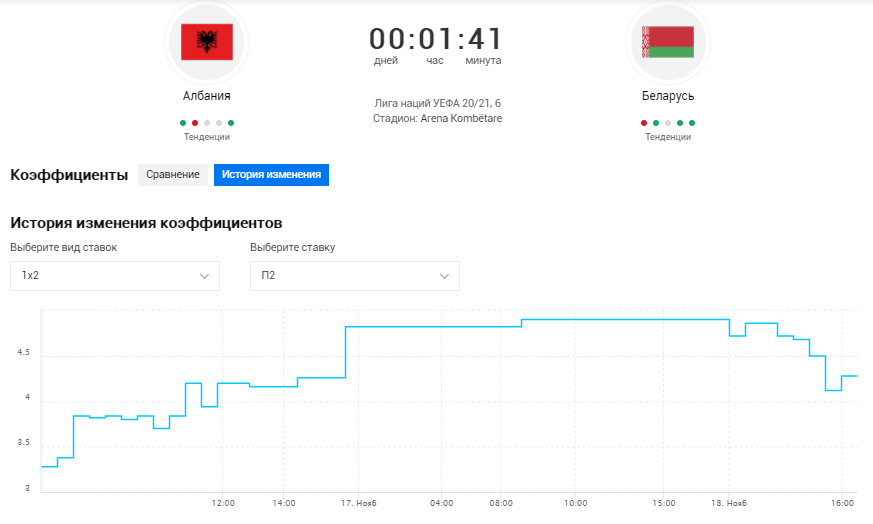Click the Тенденции label under Албания

[x=207, y=137]
